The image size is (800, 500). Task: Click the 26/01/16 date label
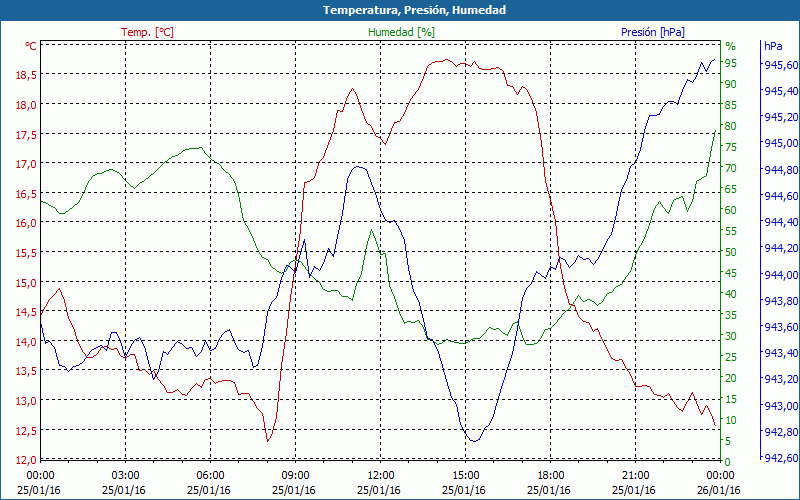(719, 490)
